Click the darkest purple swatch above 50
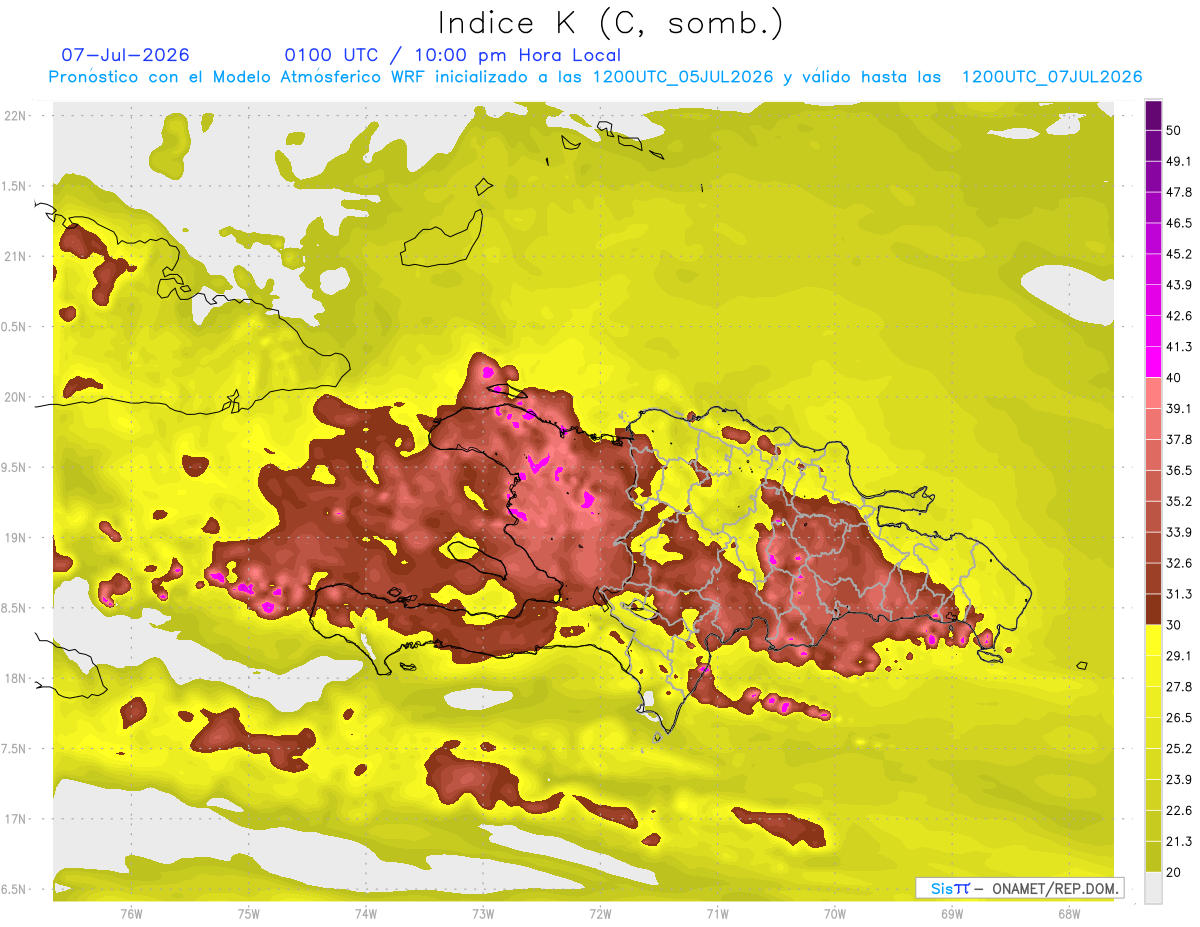 click(x=1153, y=115)
